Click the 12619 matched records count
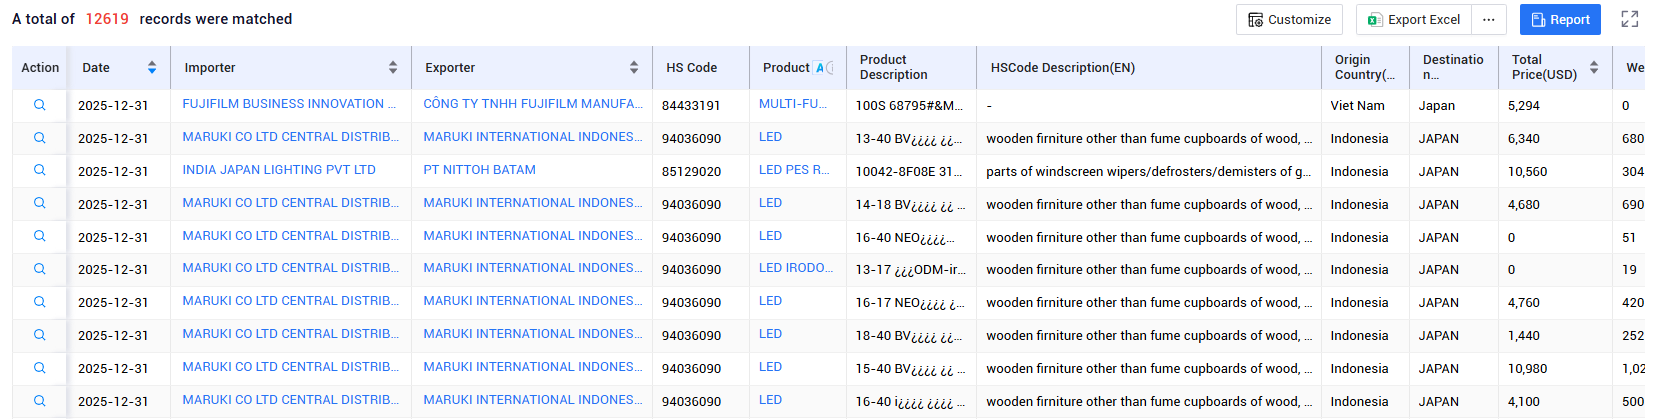Screen dimensions: 1662x419 click(107, 19)
